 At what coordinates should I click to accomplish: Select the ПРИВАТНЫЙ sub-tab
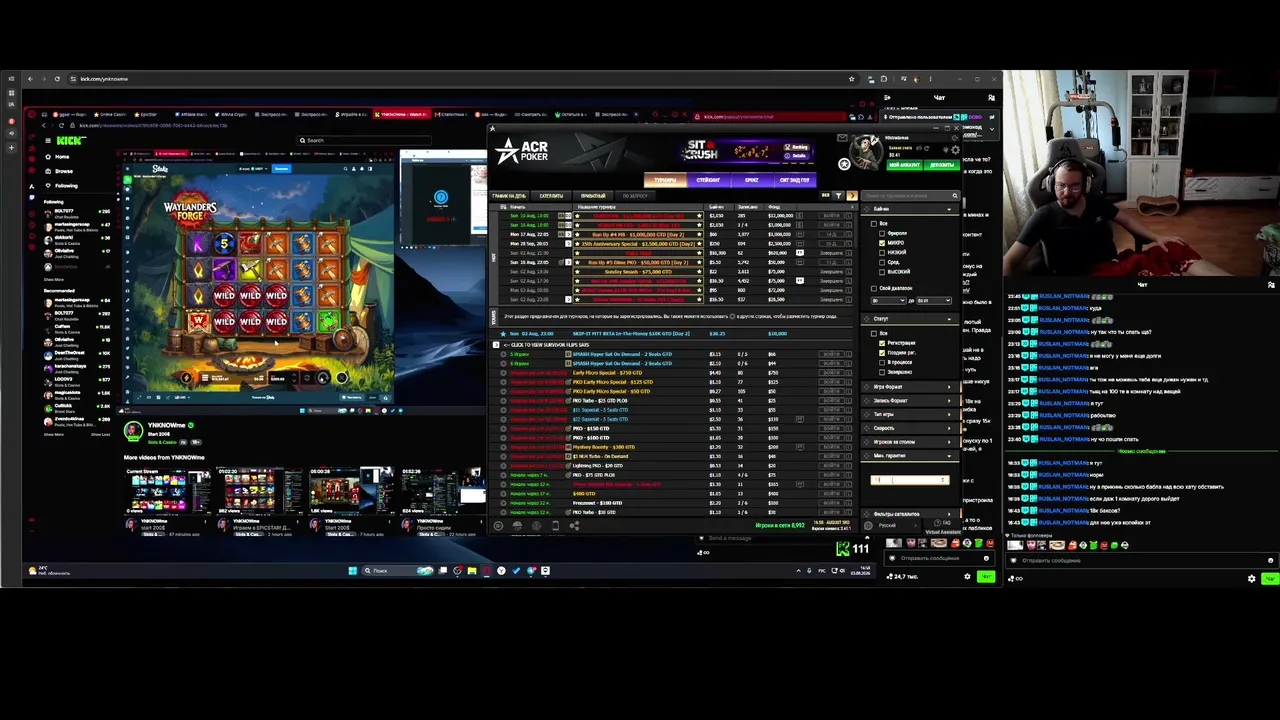593,196
